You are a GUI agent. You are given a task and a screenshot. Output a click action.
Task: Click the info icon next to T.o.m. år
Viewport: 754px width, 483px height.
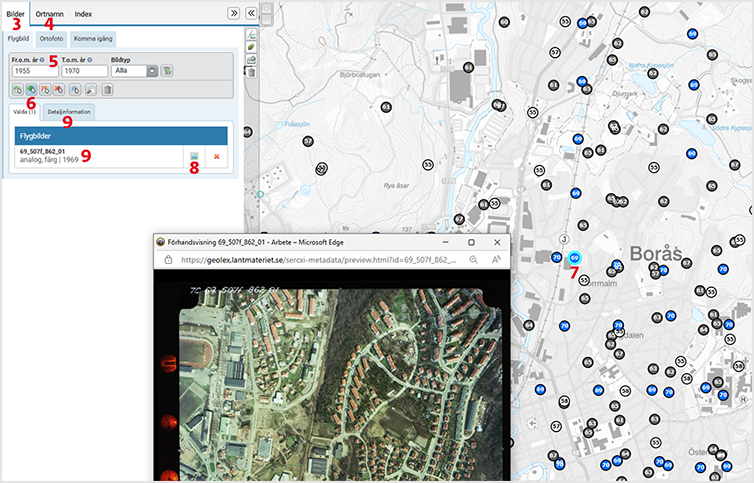click(x=89, y=60)
